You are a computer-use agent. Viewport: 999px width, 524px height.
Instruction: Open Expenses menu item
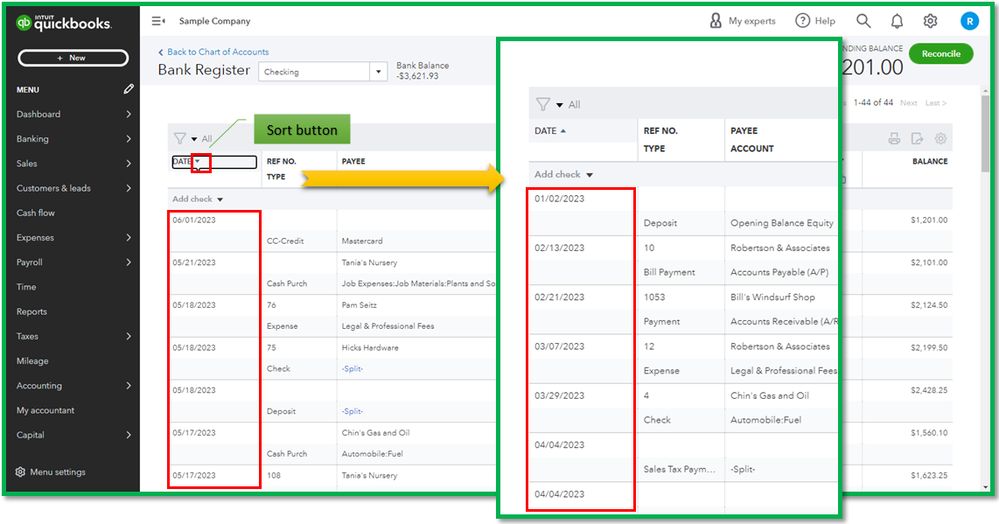35,238
